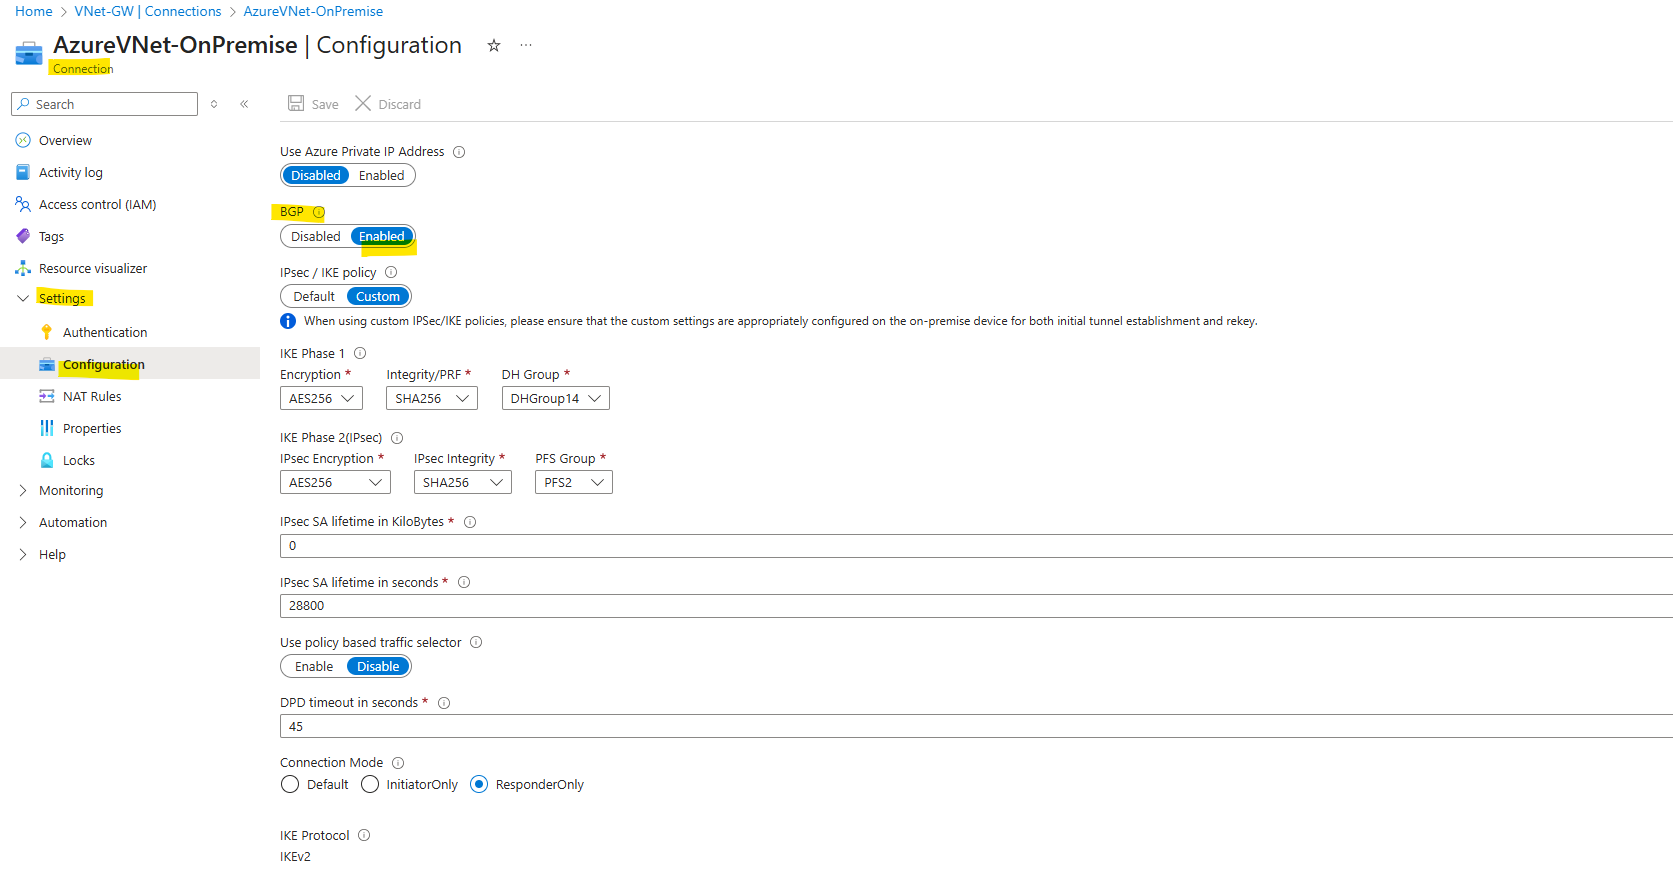Open IPsec Encryption AES256 dropdown

click(x=335, y=482)
